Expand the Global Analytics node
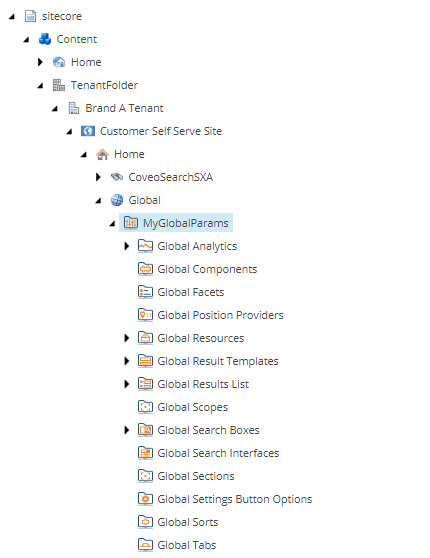 tap(126, 246)
